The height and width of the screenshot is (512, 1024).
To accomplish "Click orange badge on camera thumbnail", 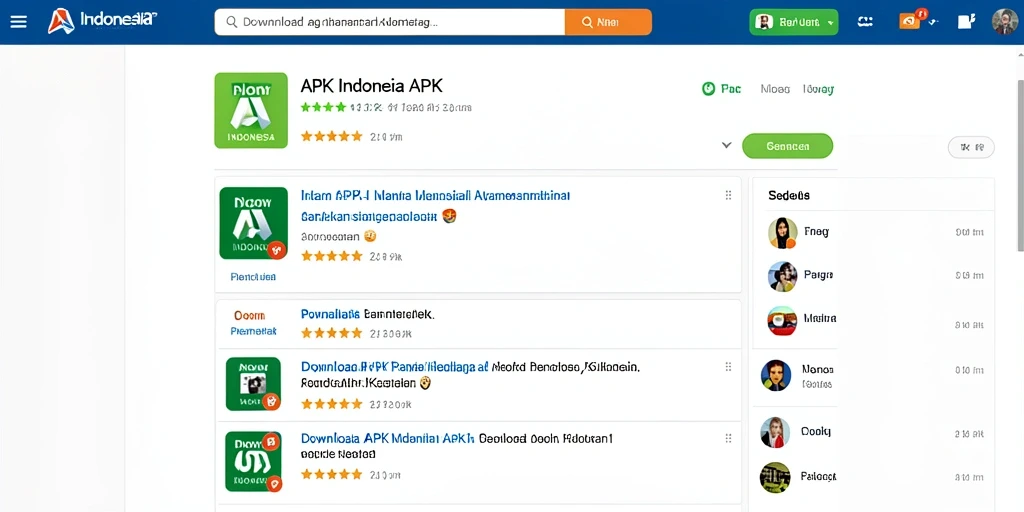I will click(x=271, y=401).
